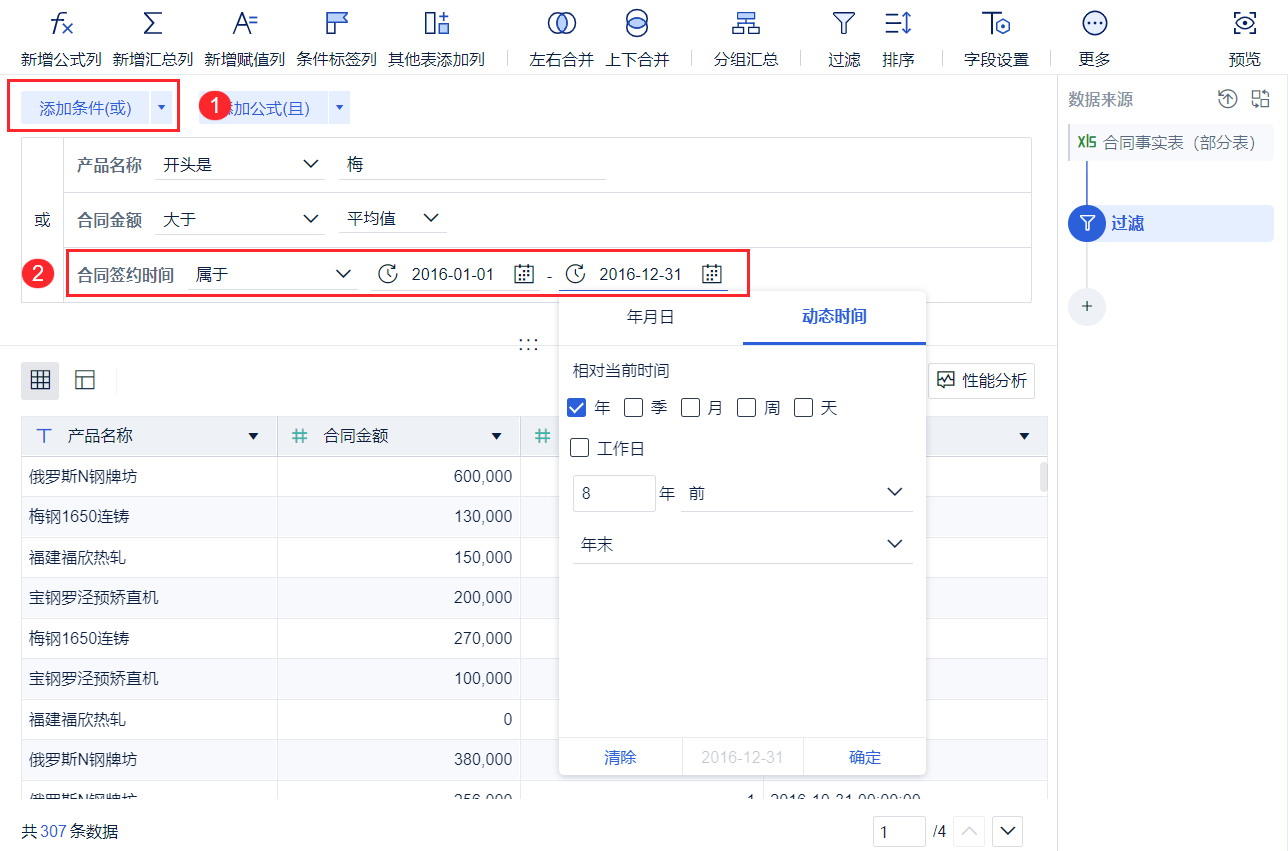Click the 宝钢罗泾预矫直机 row with 200,000

coord(149,598)
